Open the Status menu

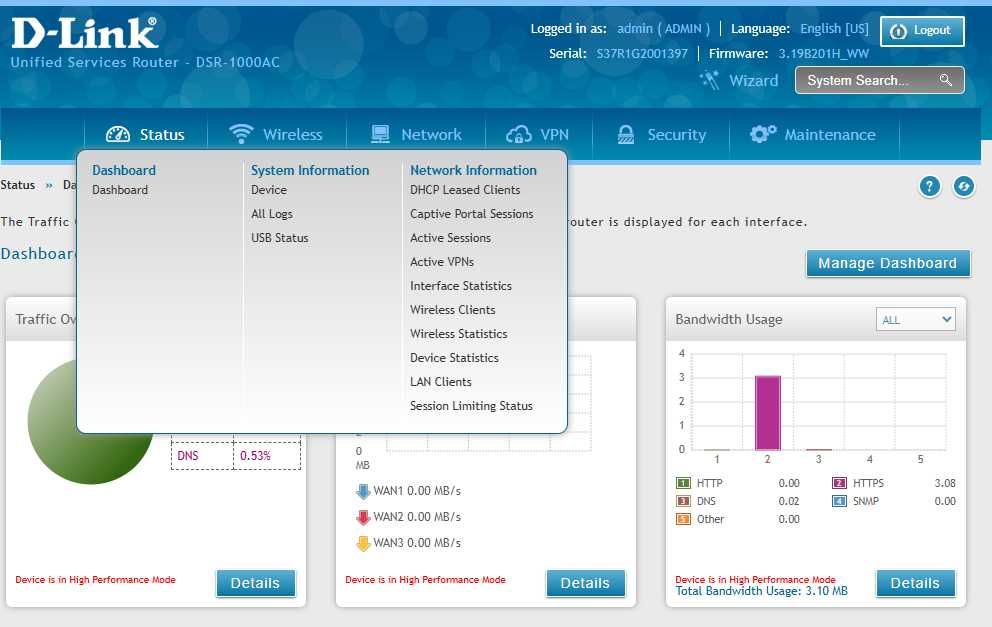click(146, 134)
